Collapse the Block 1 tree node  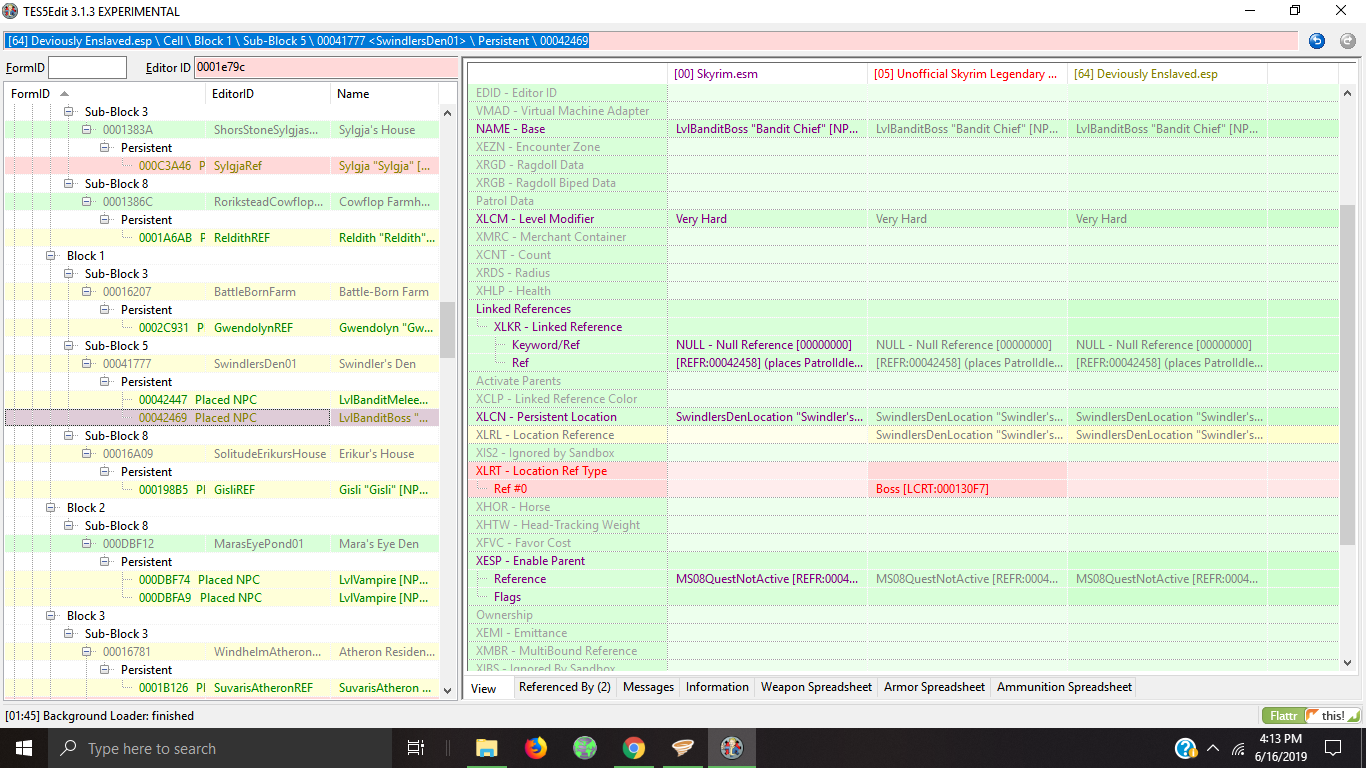point(53,256)
